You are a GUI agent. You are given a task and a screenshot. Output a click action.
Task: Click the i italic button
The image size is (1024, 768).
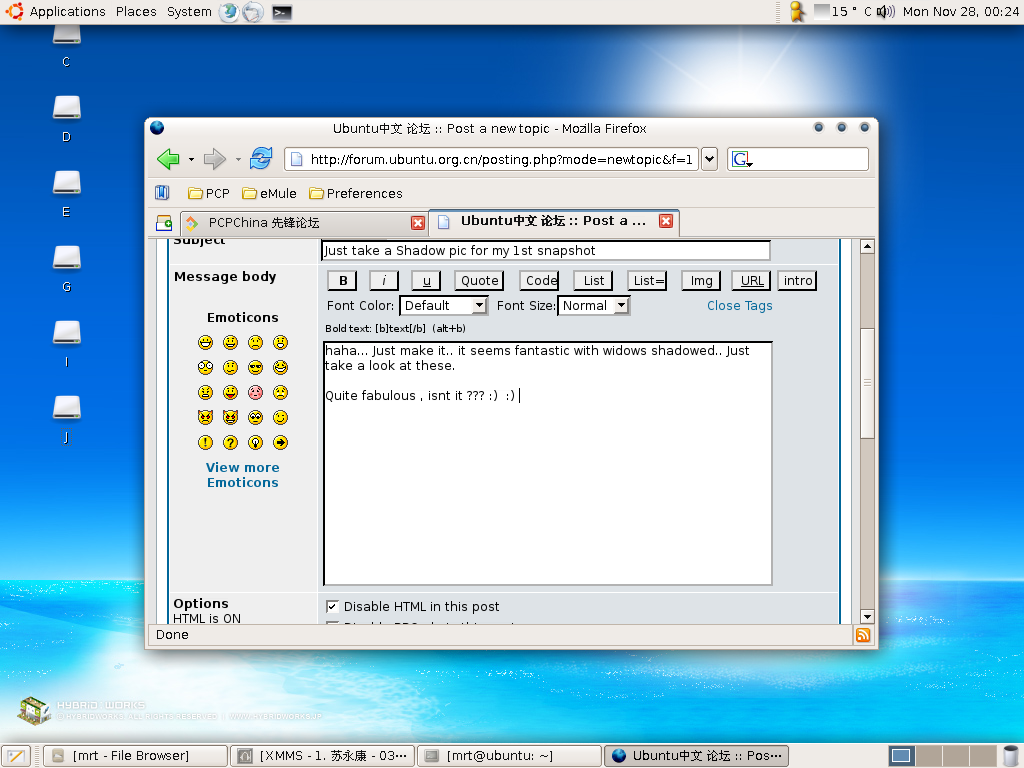tap(384, 281)
